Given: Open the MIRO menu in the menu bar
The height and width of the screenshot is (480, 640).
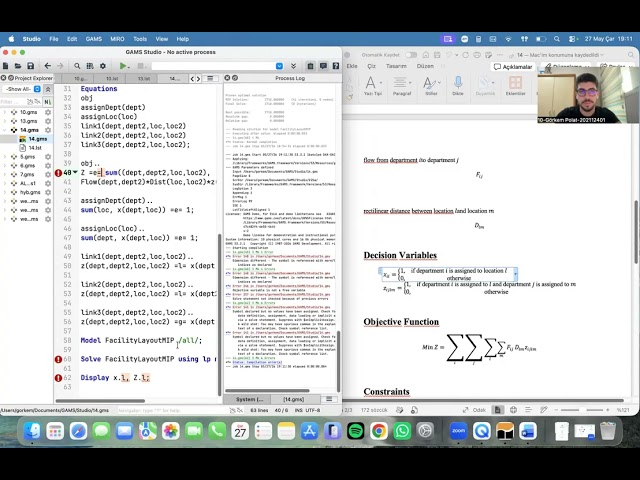Looking at the screenshot, I should pyautogui.click(x=117, y=39).
